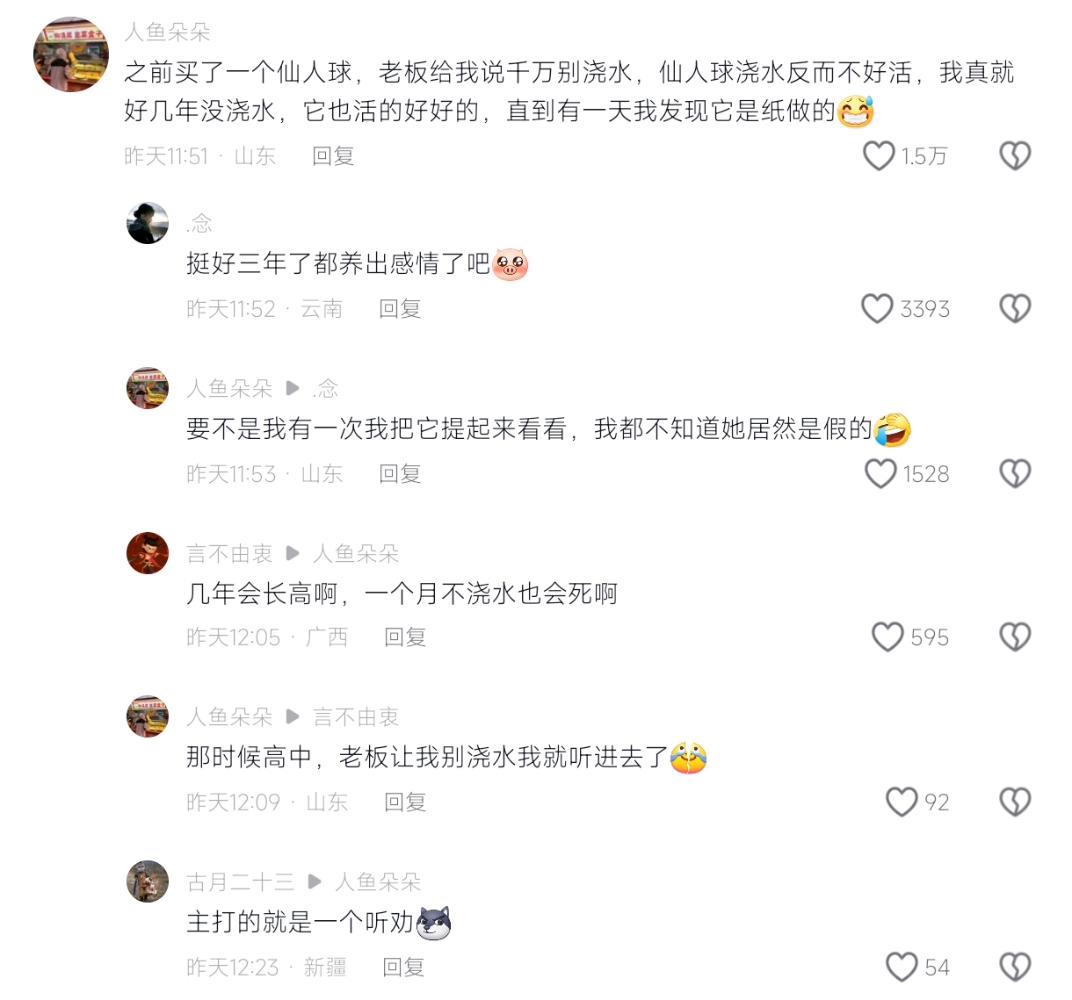Screen dimensions: 1072x1000
Task: Open the .念 user profile name
Action: click(199, 223)
